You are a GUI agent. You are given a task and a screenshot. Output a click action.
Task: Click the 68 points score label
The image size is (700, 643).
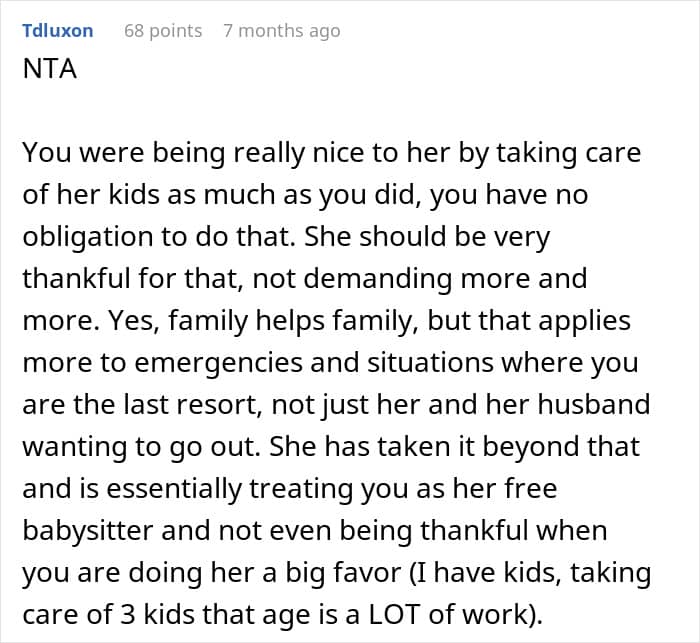163,31
